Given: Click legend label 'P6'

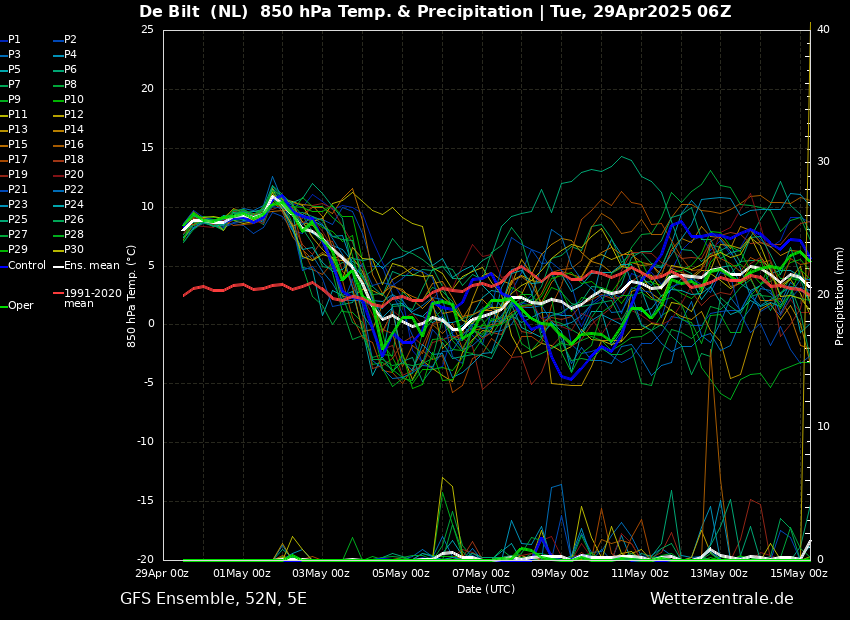Looking at the screenshot, I should pyautogui.click(x=70, y=69).
